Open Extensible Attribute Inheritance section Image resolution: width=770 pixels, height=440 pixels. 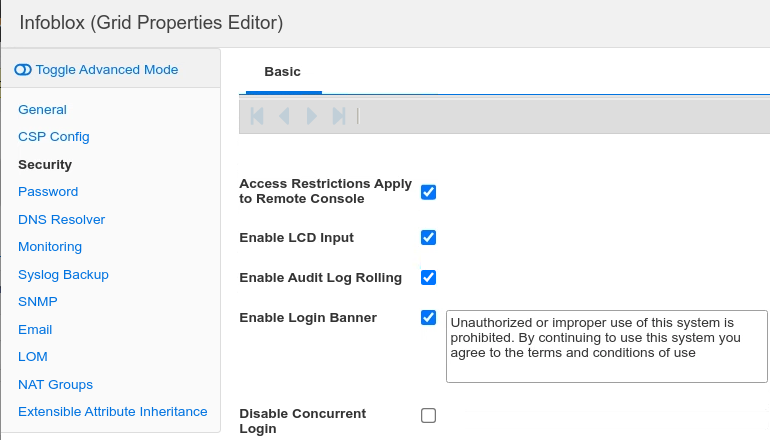pyautogui.click(x=112, y=412)
